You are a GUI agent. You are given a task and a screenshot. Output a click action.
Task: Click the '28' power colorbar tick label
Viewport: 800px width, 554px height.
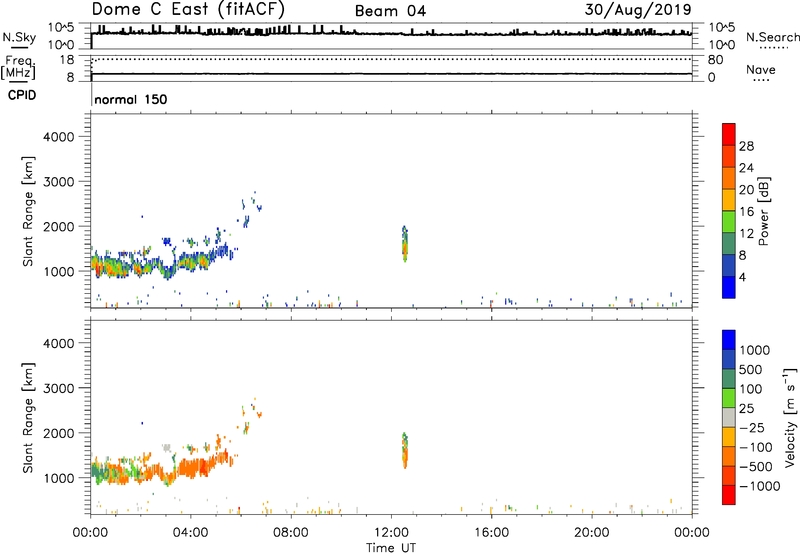pos(746,146)
